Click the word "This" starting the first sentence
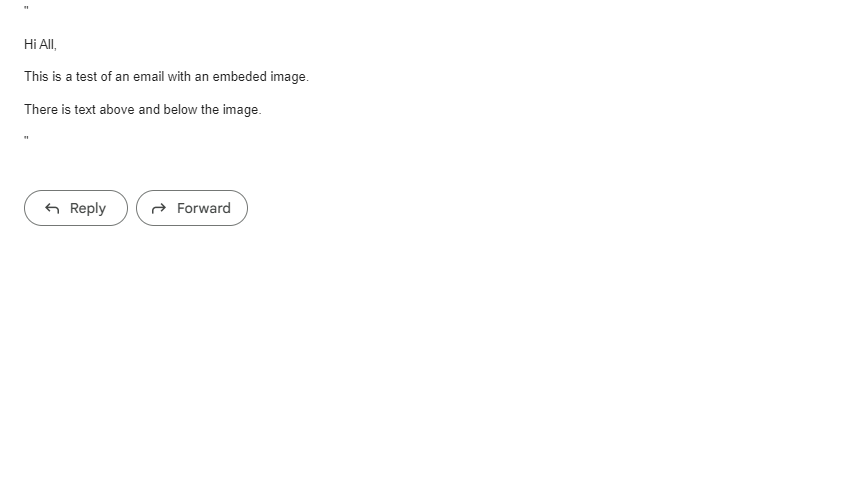 click(36, 76)
